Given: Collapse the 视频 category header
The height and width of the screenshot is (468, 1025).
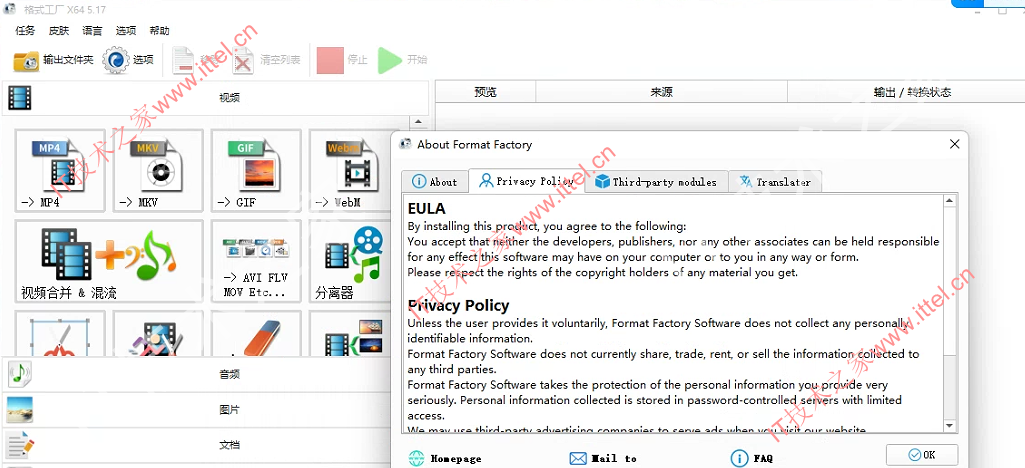Looking at the screenshot, I should (x=216, y=98).
